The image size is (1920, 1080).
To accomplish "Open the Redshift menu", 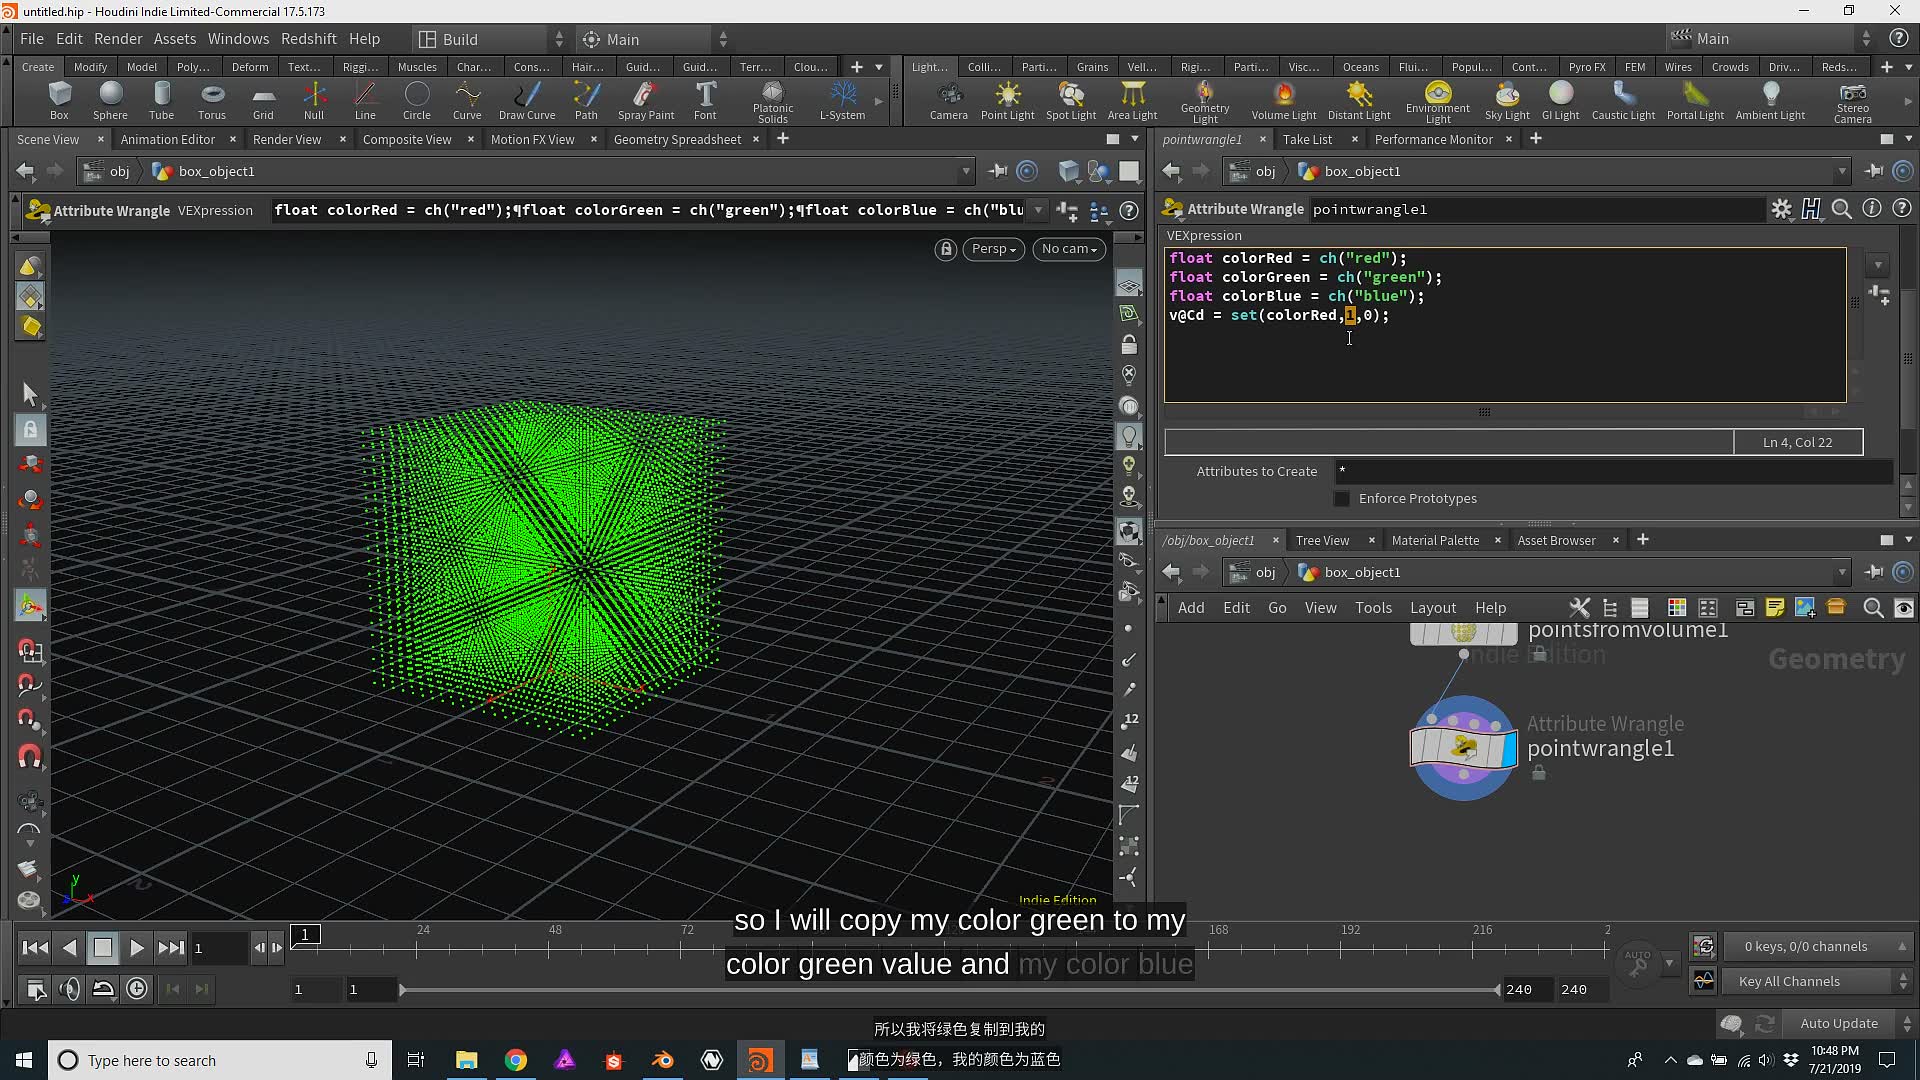I will (x=308, y=39).
